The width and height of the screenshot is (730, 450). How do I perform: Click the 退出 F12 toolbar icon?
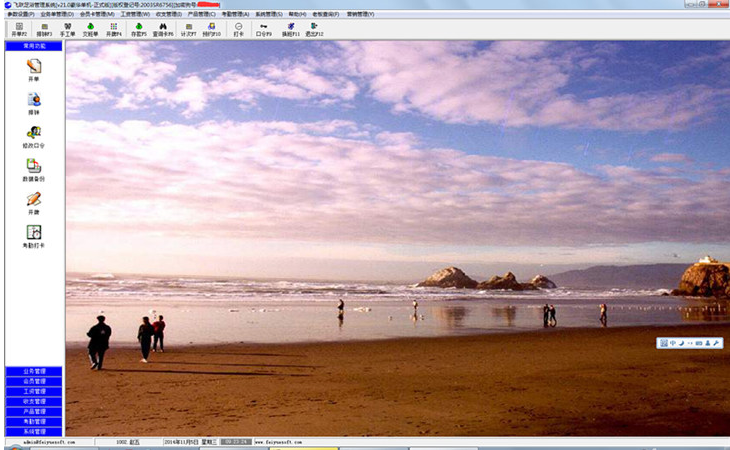[314, 29]
